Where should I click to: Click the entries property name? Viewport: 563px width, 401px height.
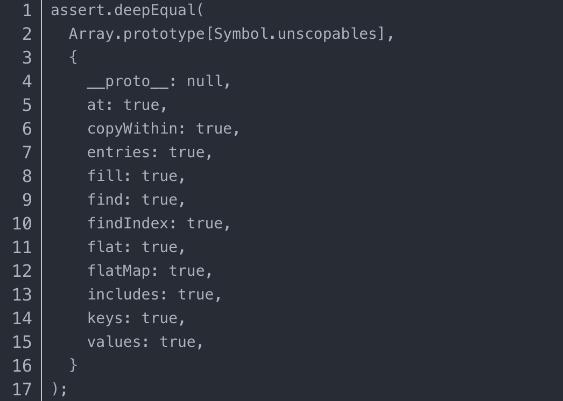pos(118,152)
